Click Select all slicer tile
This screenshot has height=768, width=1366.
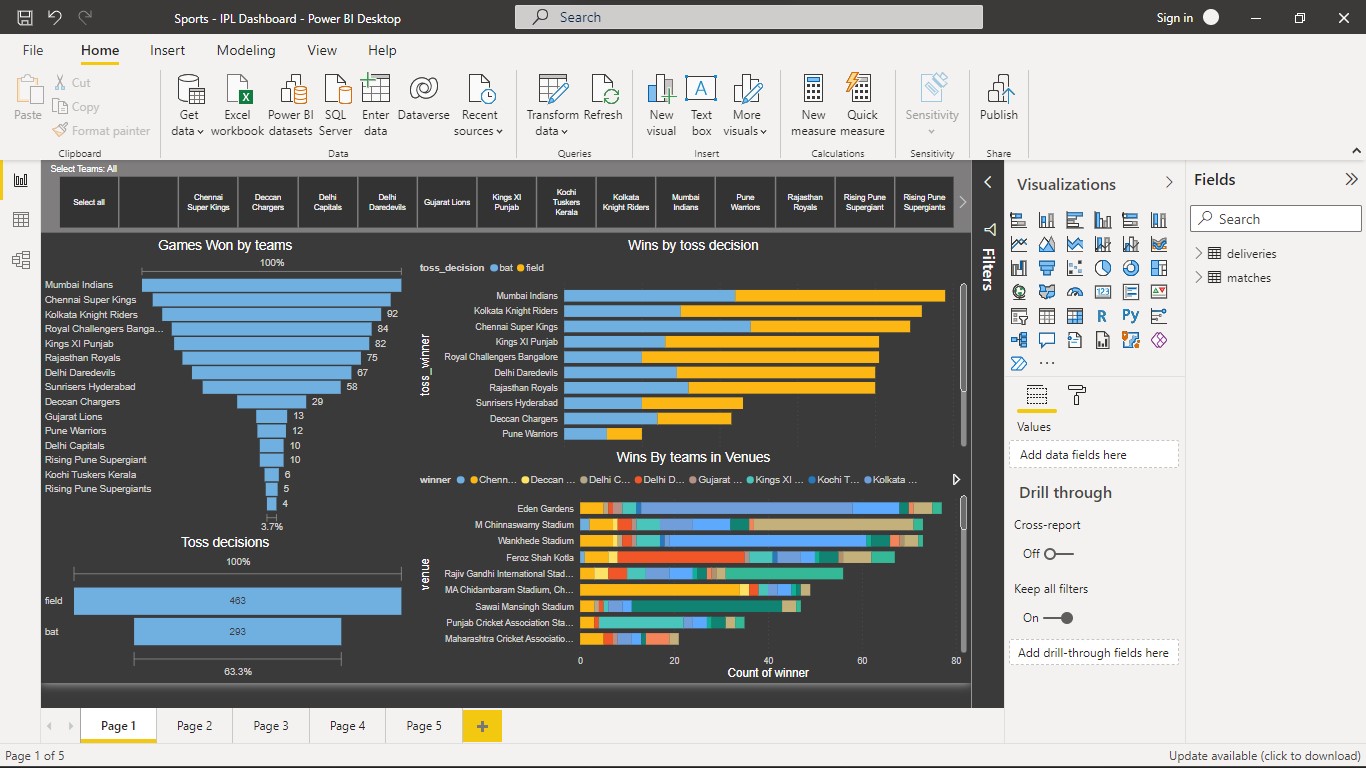88,202
